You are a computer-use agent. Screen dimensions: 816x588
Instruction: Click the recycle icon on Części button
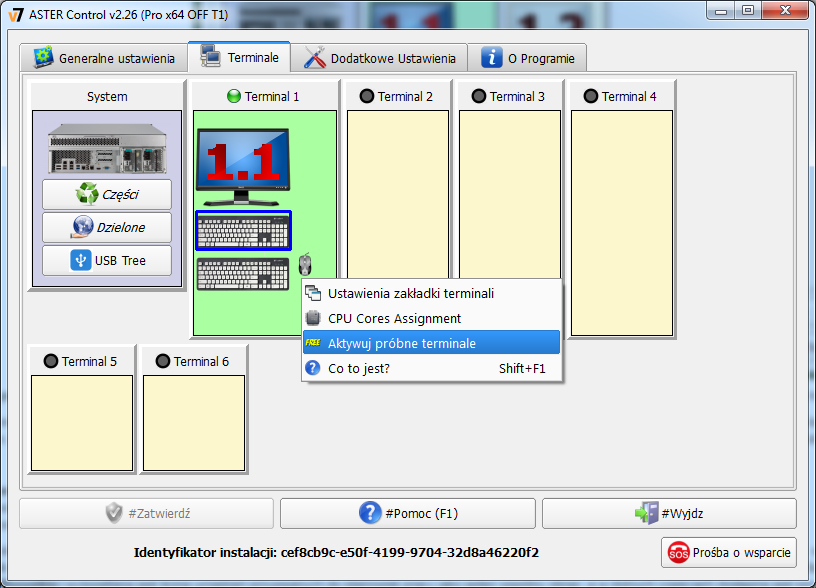click(x=87, y=194)
